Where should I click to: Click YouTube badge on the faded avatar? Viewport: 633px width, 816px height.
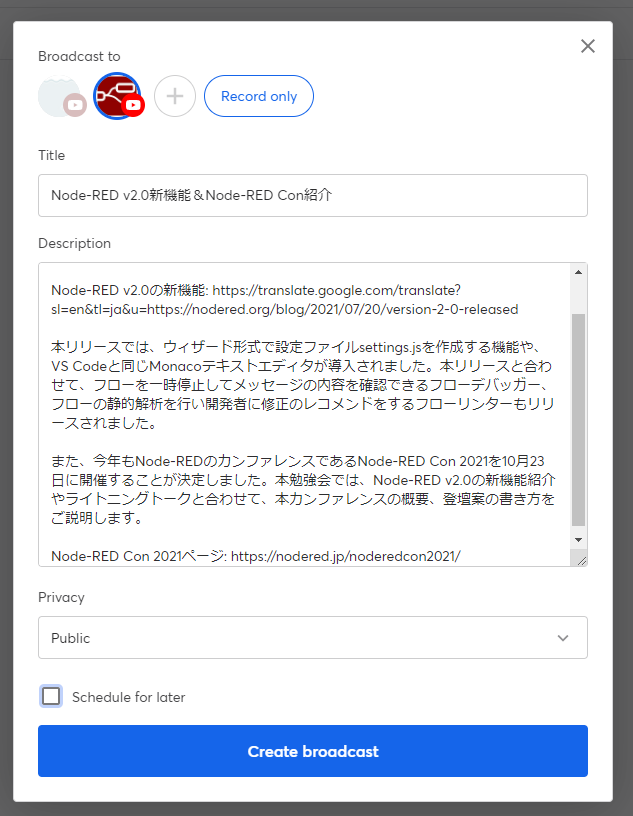click(74, 105)
